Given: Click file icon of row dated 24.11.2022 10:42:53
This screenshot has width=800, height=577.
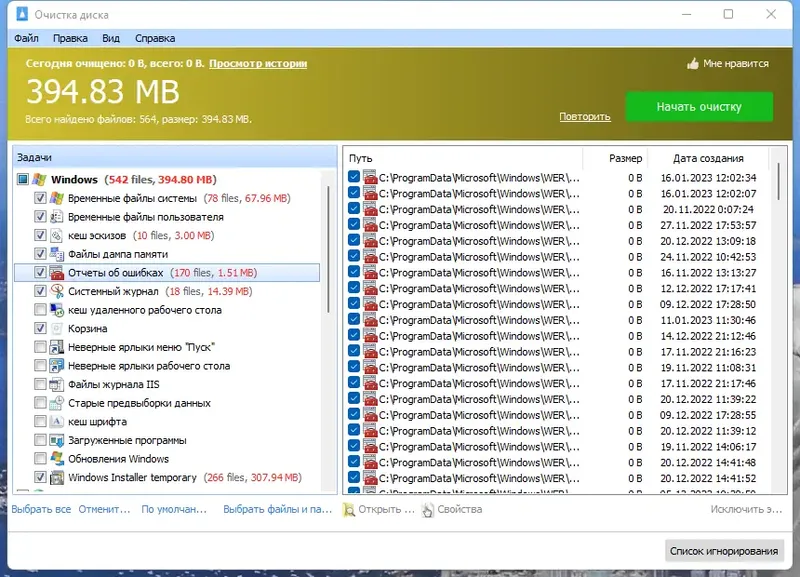Looking at the screenshot, I should 370,257.
